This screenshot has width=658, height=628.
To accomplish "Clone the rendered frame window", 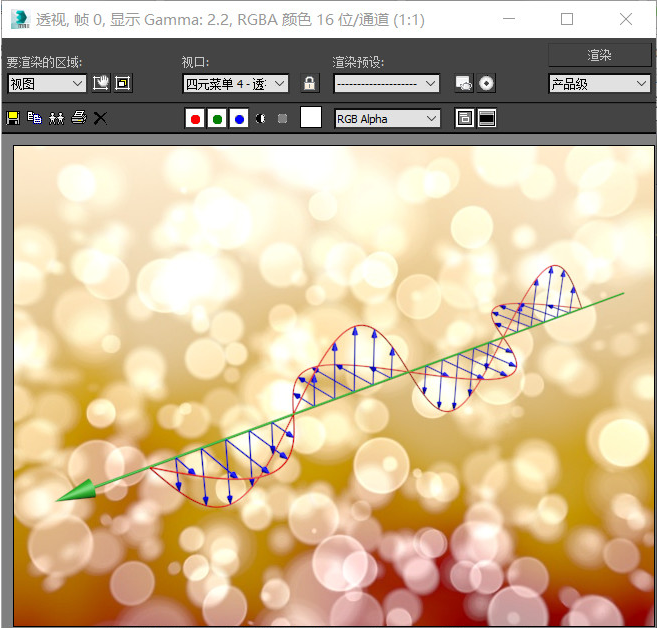I will coord(57,118).
